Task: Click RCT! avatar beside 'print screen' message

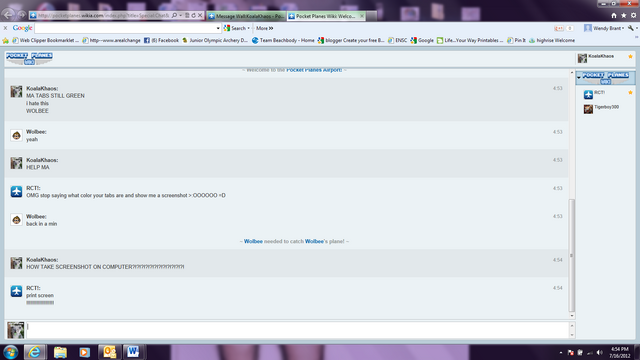Action: point(16,291)
